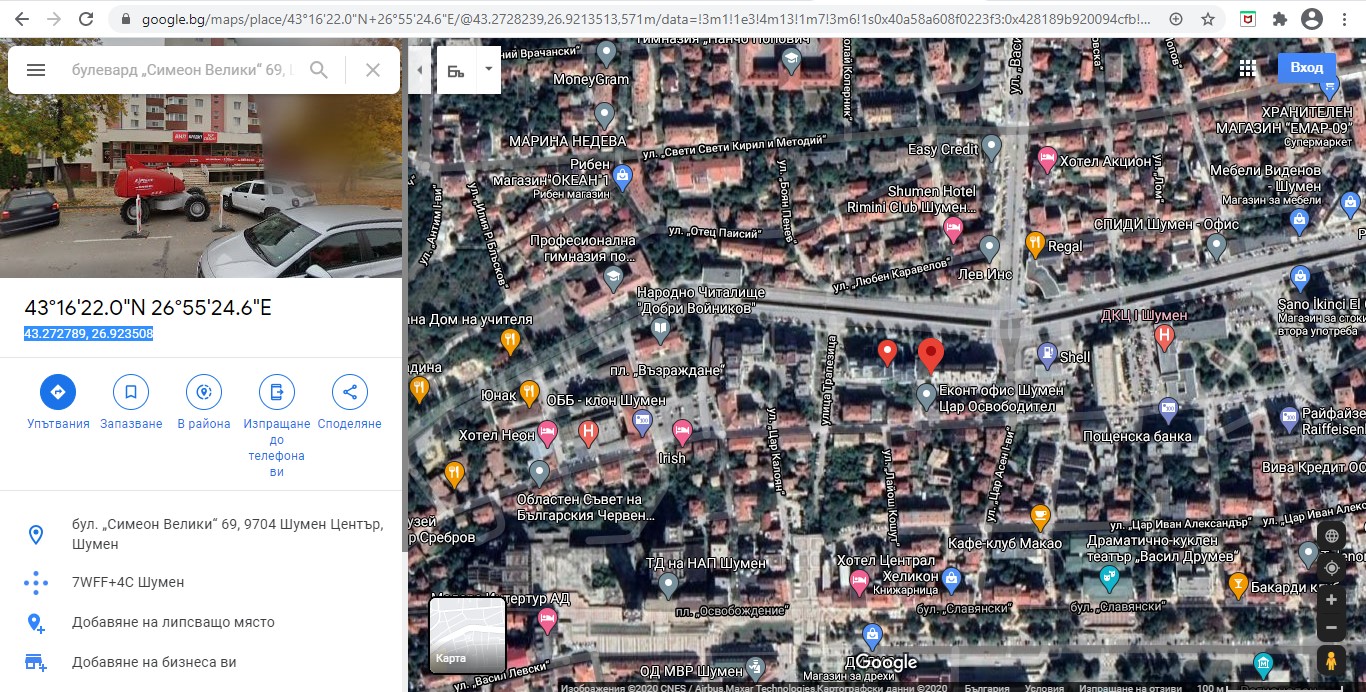The image size is (1366, 692).
Task: Click the search magnifier icon
Action: (319, 70)
